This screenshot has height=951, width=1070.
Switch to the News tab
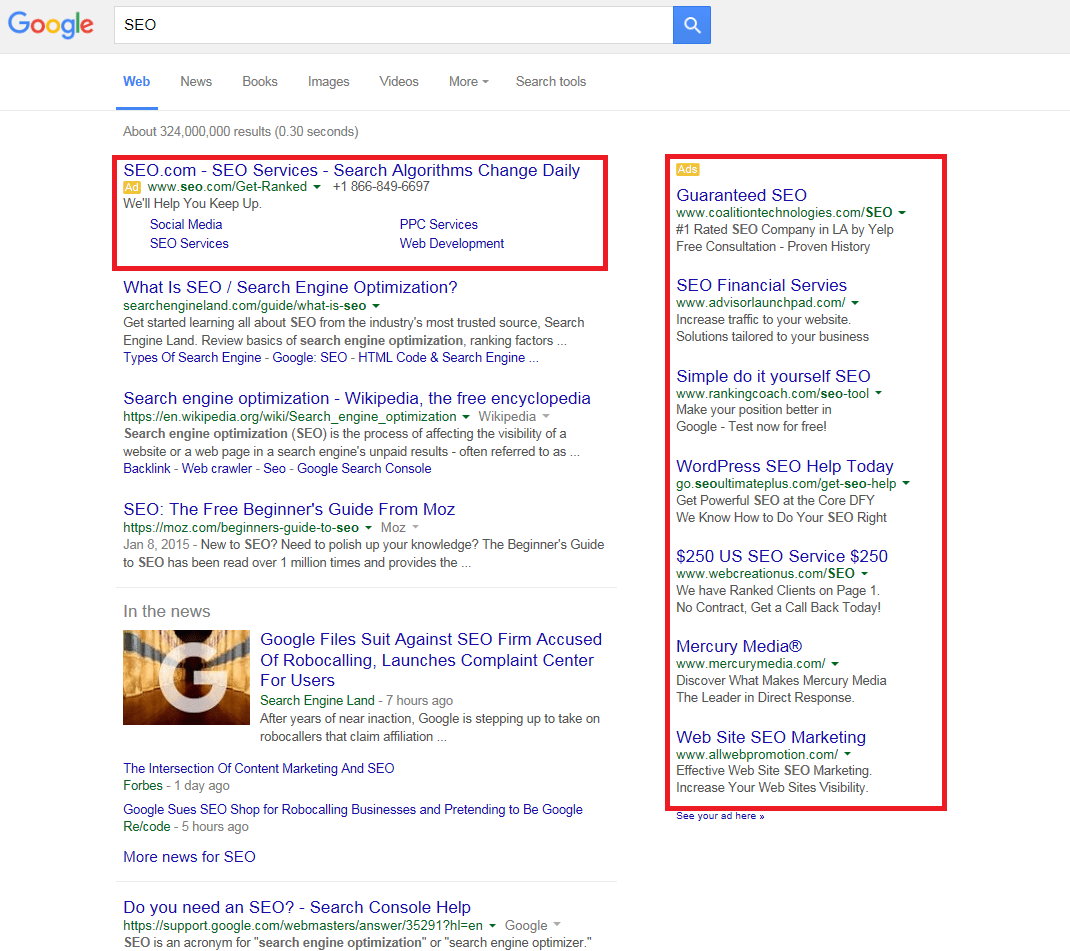196,81
